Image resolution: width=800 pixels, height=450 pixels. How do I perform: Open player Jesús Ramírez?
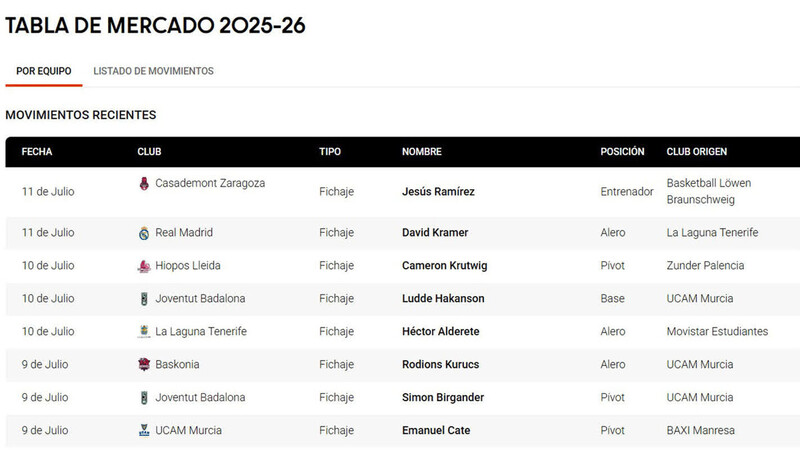(x=438, y=192)
